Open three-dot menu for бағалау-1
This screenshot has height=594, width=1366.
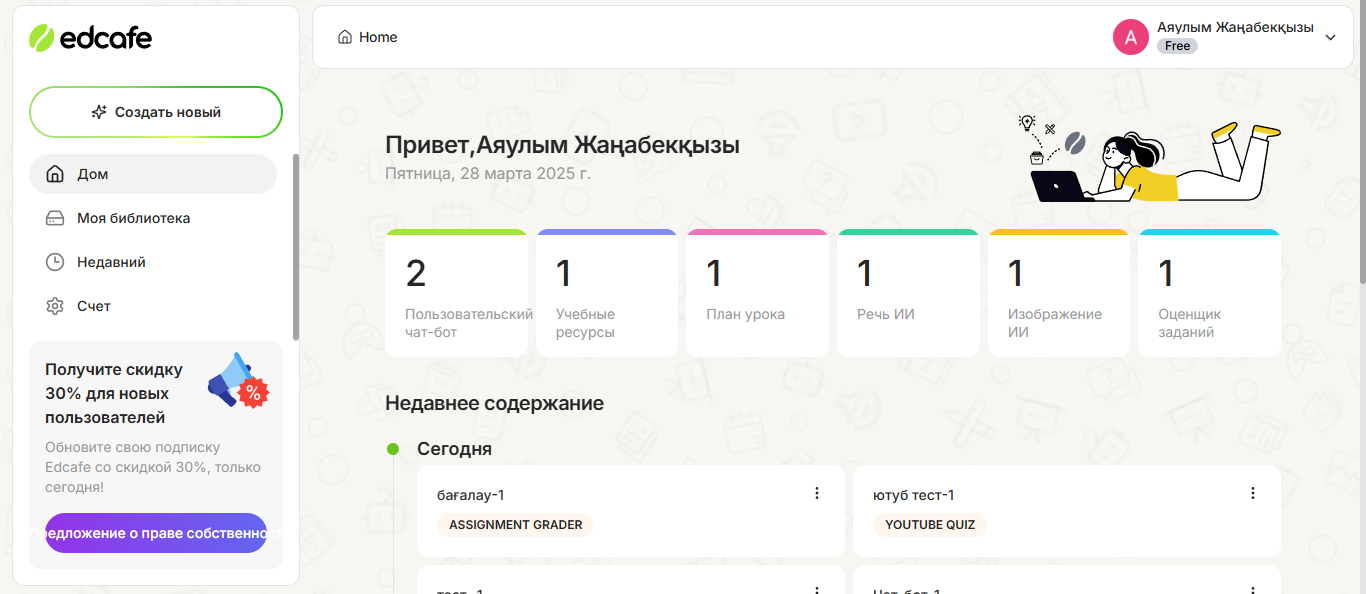pos(817,493)
